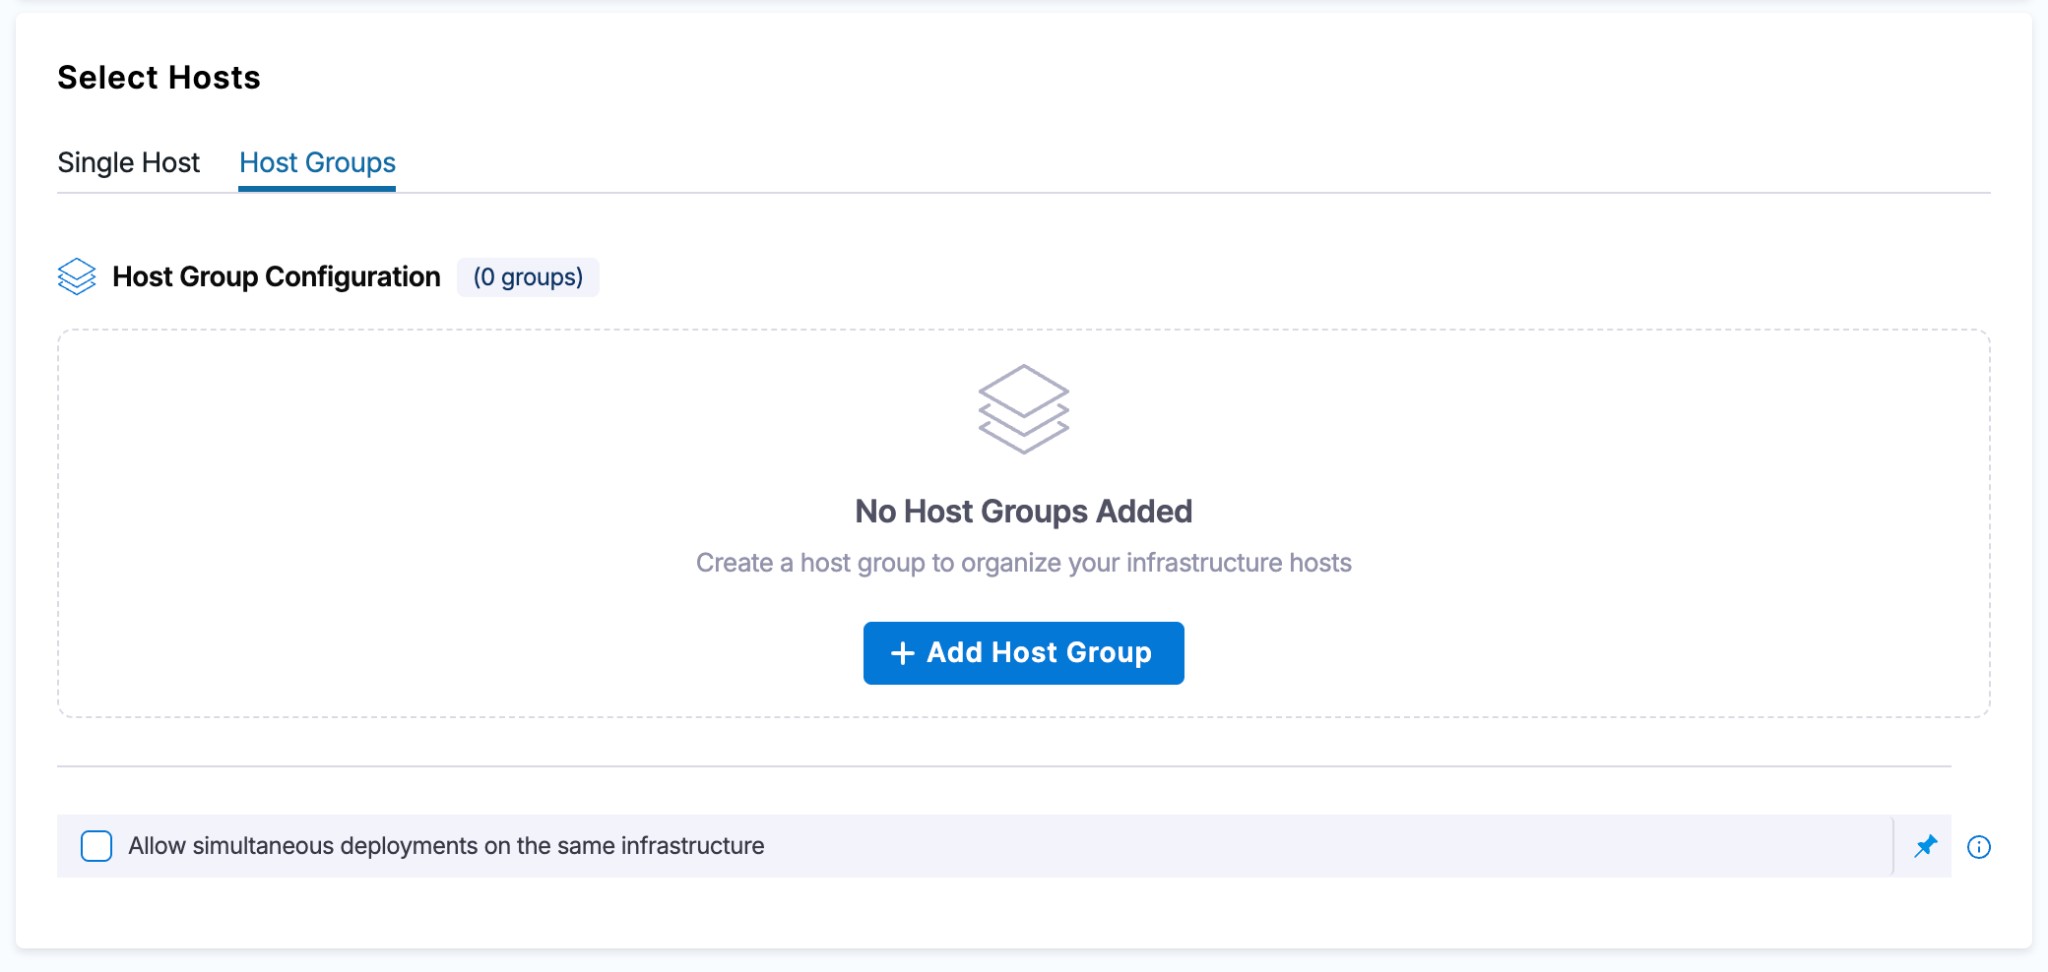Select the Host Groups tab

point(317,162)
